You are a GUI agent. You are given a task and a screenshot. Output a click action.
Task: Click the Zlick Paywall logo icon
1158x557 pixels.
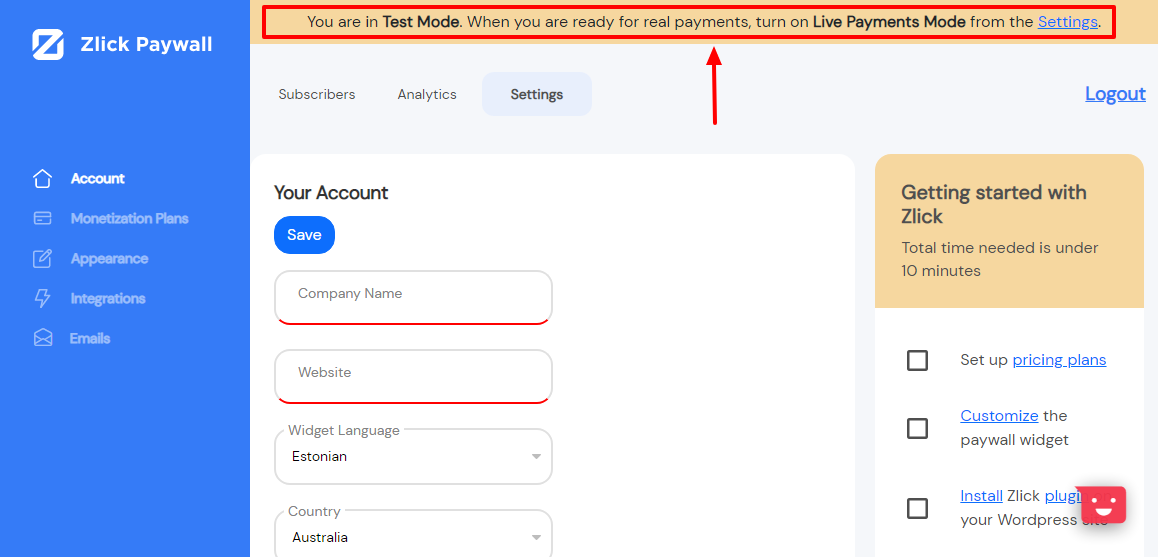[48, 45]
